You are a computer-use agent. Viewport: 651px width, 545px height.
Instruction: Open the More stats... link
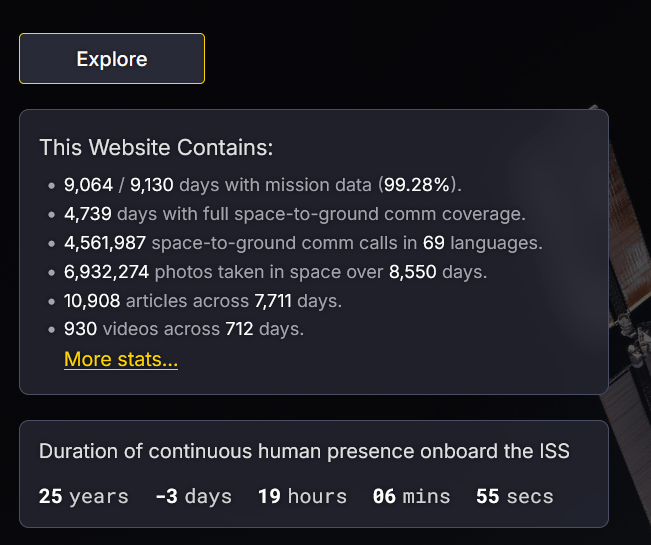pyautogui.click(x=121, y=360)
